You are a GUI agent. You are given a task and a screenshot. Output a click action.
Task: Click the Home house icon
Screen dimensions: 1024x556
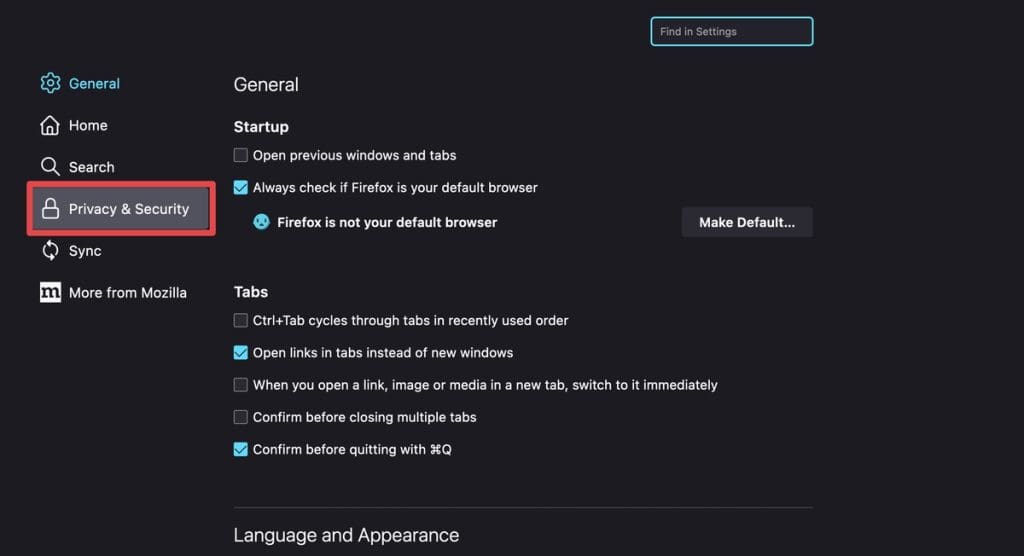(x=50, y=125)
